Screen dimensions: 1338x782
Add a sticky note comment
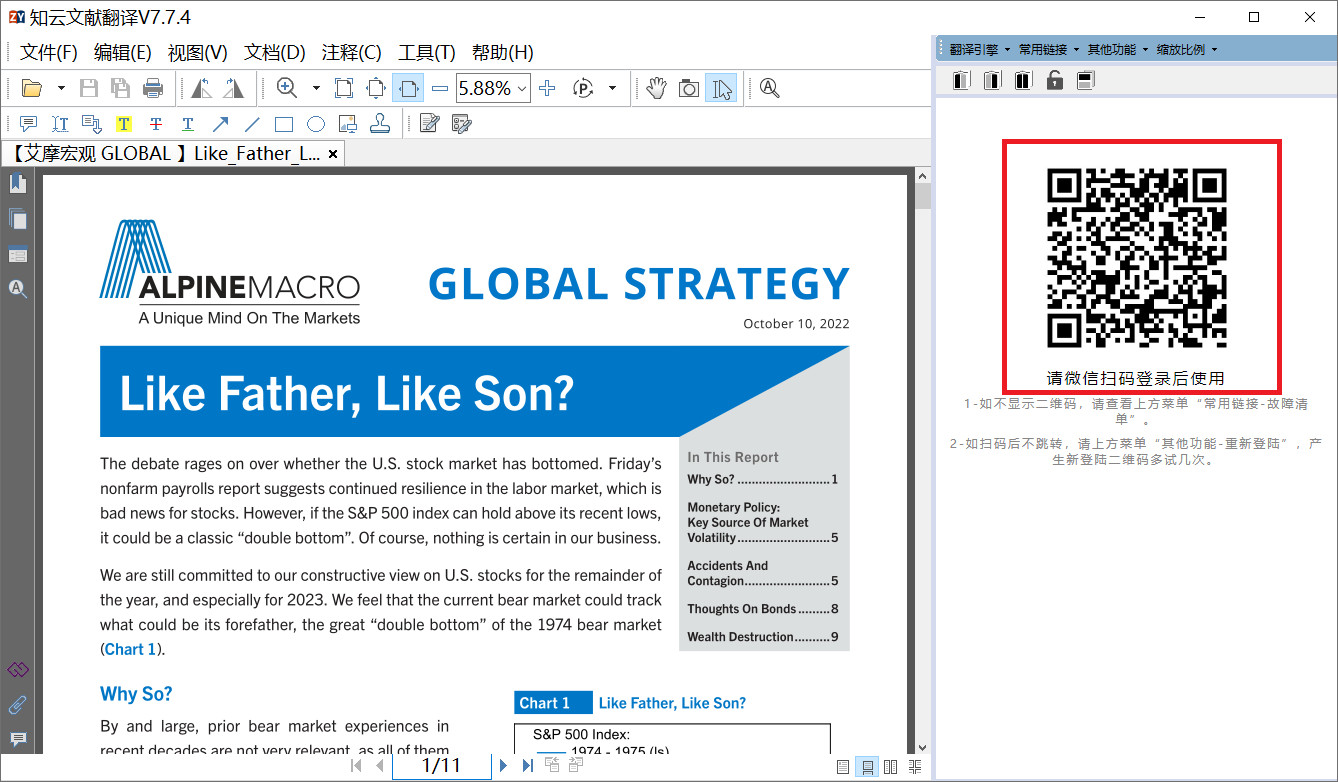[x=28, y=124]
